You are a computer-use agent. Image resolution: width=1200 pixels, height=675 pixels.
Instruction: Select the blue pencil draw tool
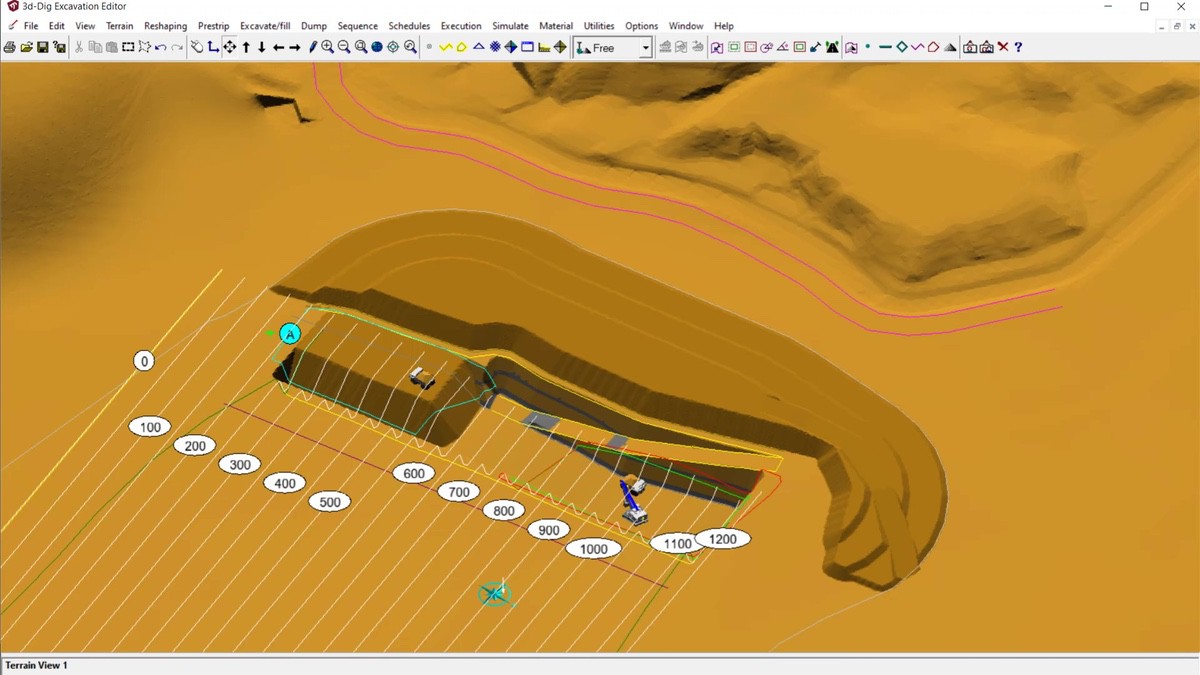tap(312, 47)
